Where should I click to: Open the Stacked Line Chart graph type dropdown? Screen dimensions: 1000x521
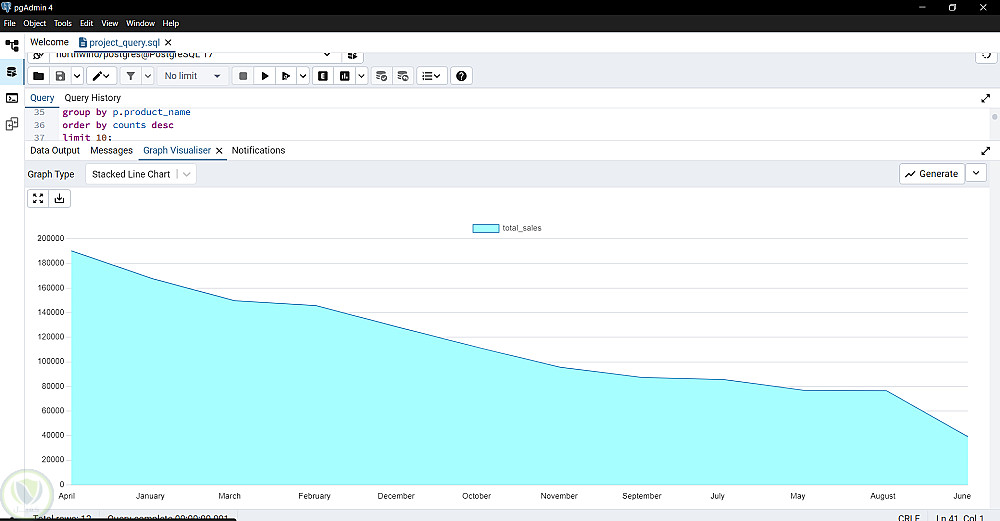pos(141,174)
